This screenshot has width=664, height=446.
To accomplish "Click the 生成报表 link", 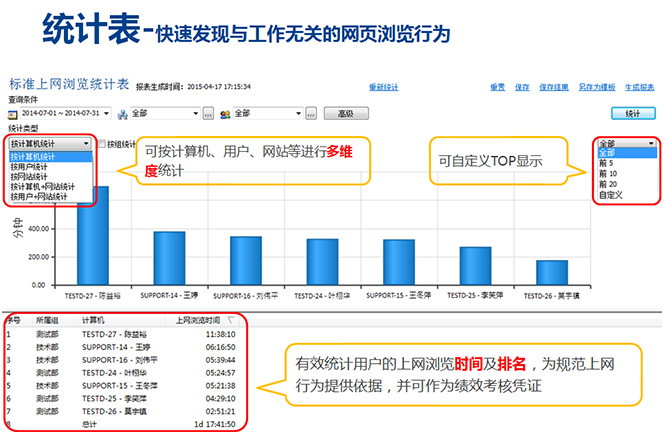I will pos(641,87).
